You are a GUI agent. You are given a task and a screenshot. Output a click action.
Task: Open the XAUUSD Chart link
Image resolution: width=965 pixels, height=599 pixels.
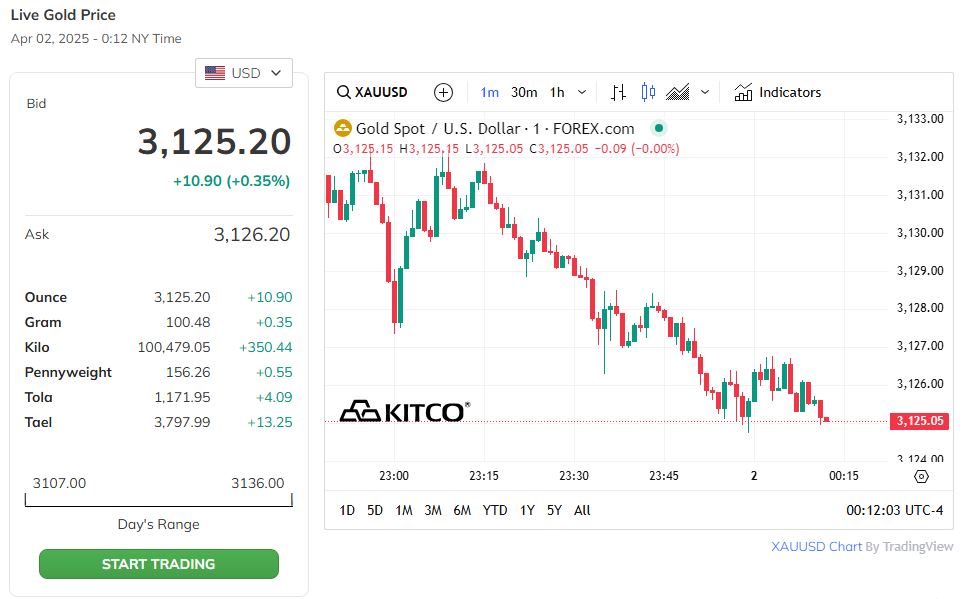click(x=816, y=547)
